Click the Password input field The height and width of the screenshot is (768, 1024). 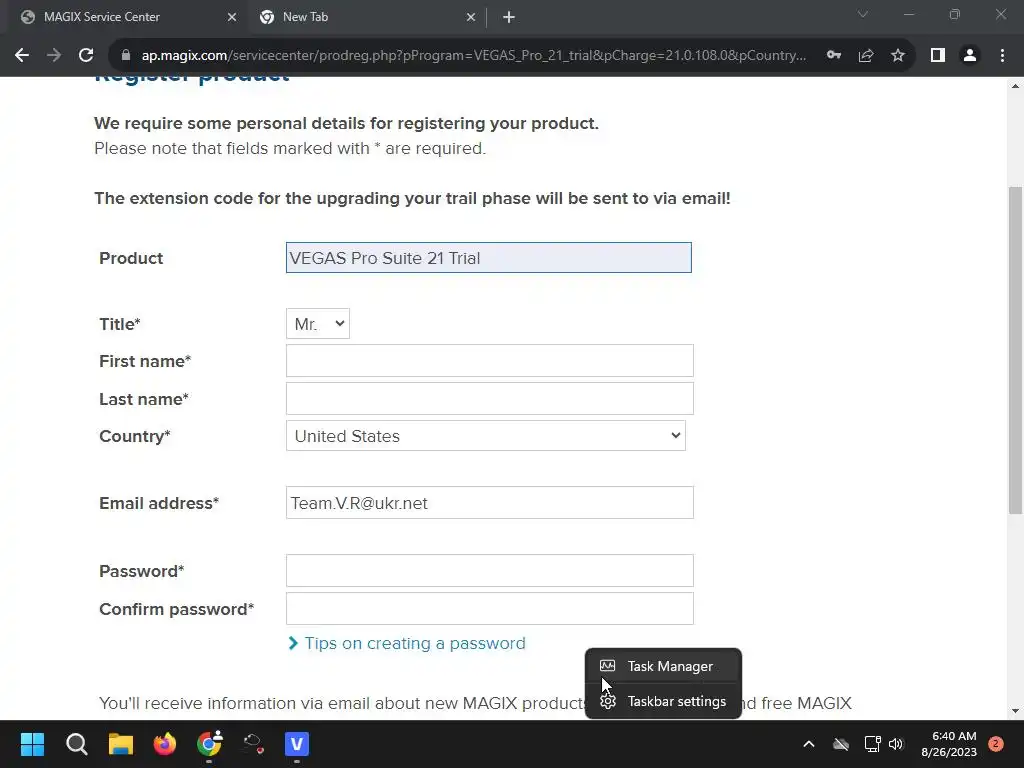(490, 571)
